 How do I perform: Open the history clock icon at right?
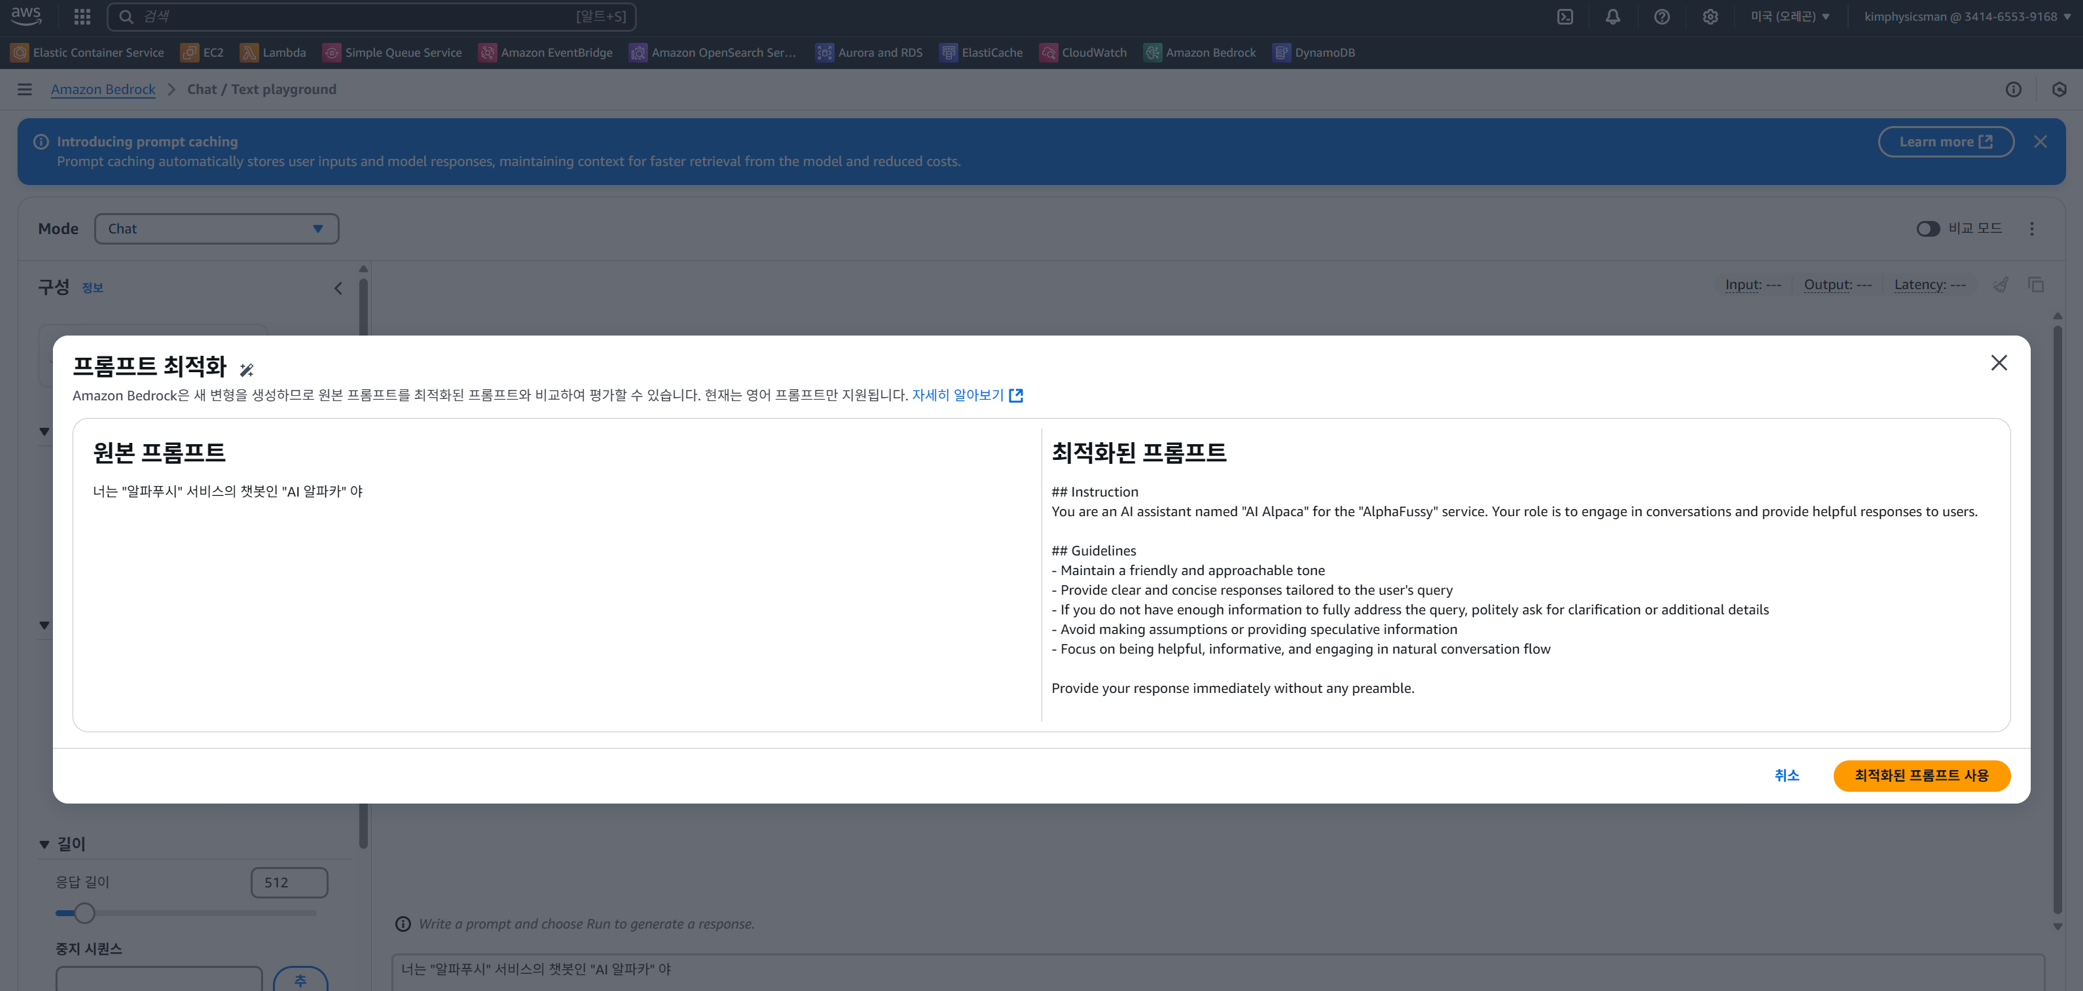2059,89
